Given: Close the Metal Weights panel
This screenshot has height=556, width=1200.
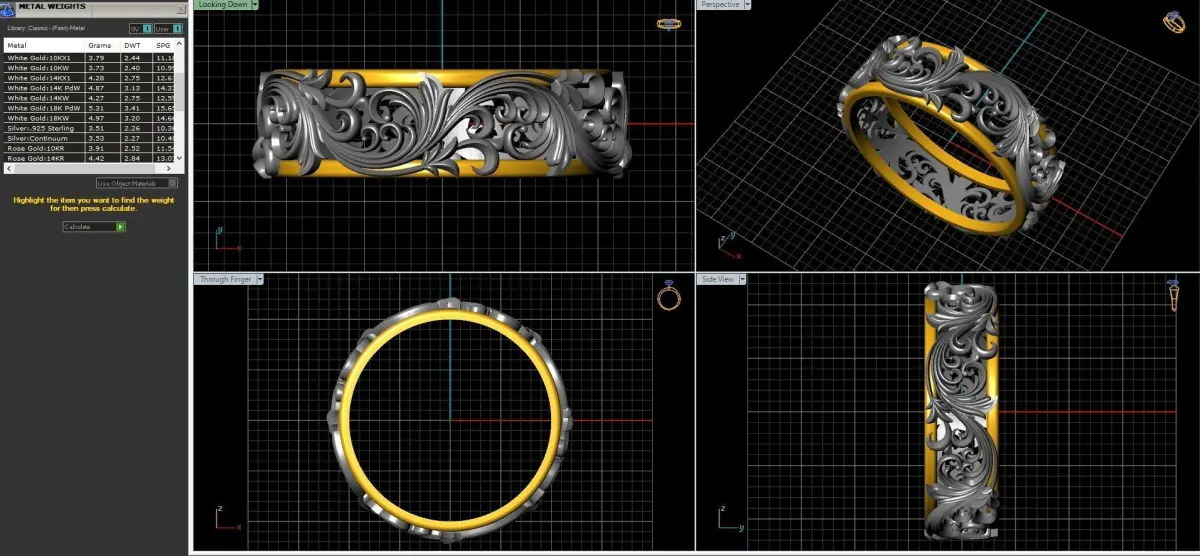Looking at the screenshot, I should (180, 9).
